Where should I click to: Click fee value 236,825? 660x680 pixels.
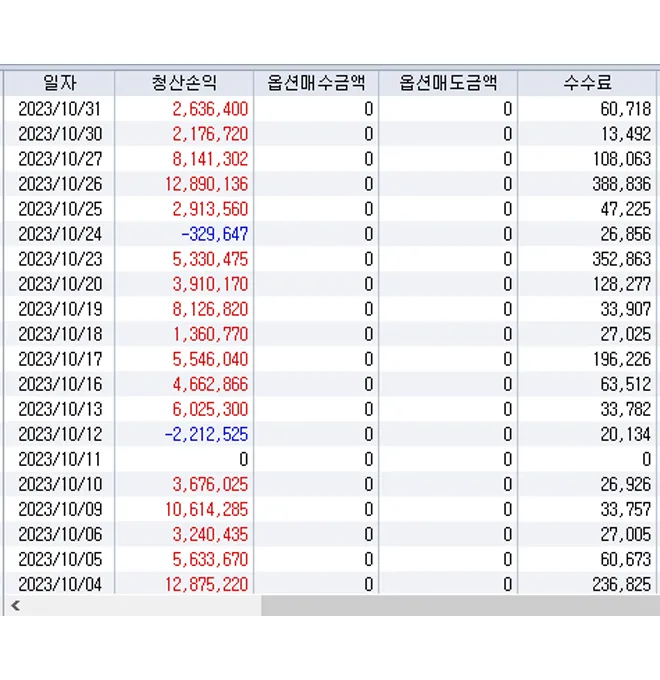point(622,585)
